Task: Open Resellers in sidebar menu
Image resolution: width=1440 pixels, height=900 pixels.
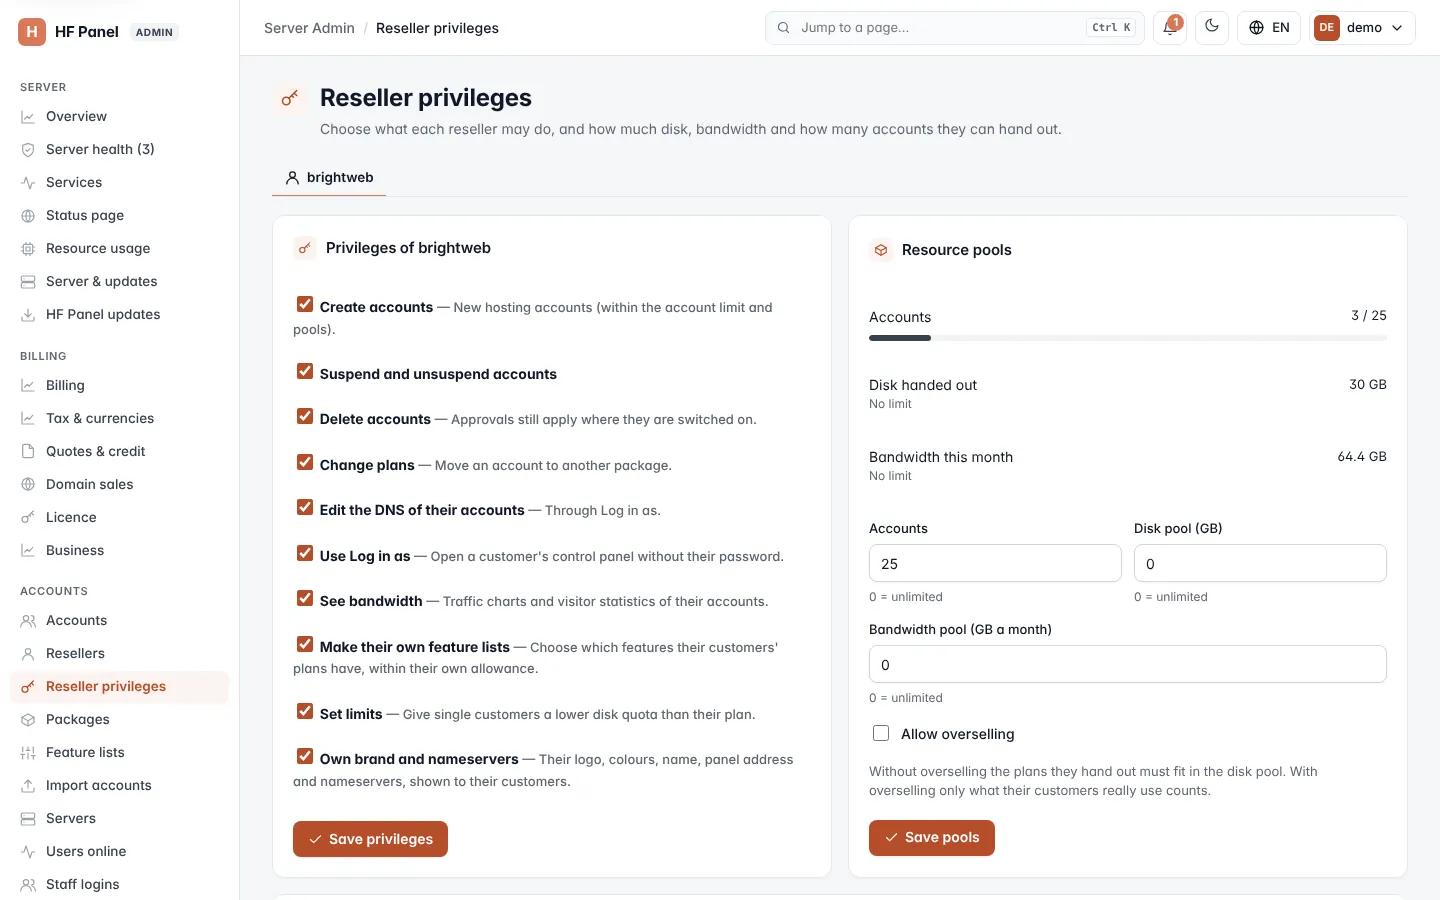Action: click(119, 653)
